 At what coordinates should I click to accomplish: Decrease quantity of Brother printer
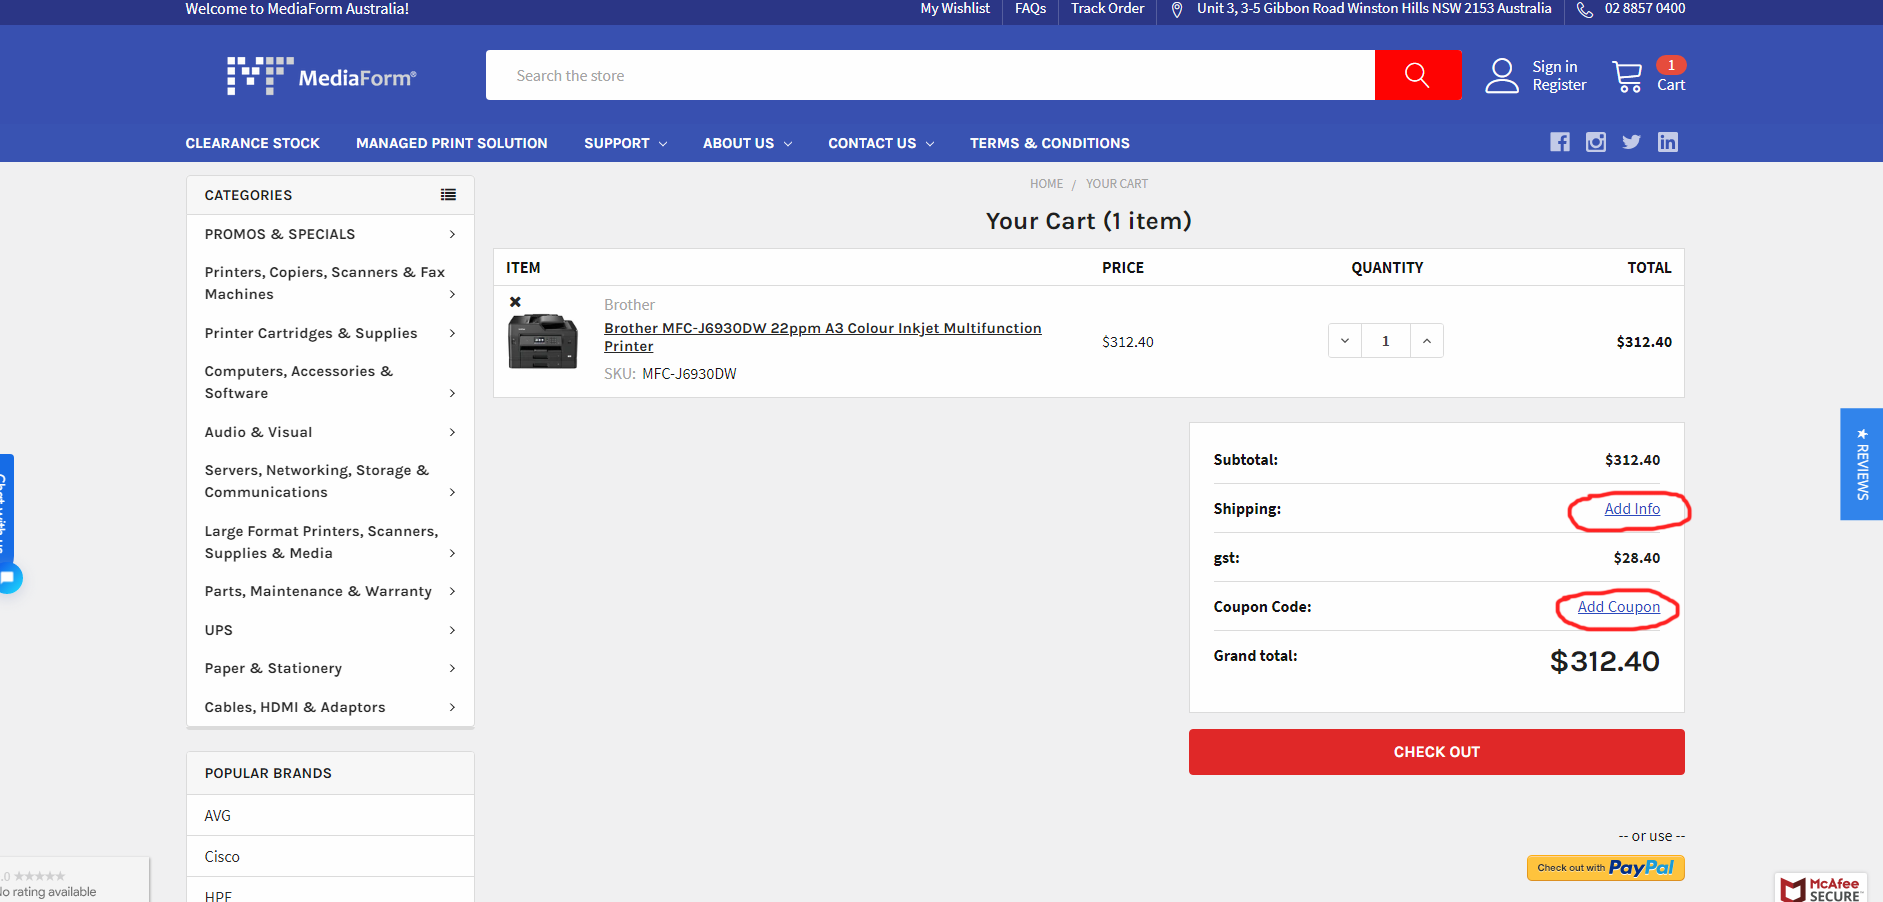click(x=1345, y=341)
